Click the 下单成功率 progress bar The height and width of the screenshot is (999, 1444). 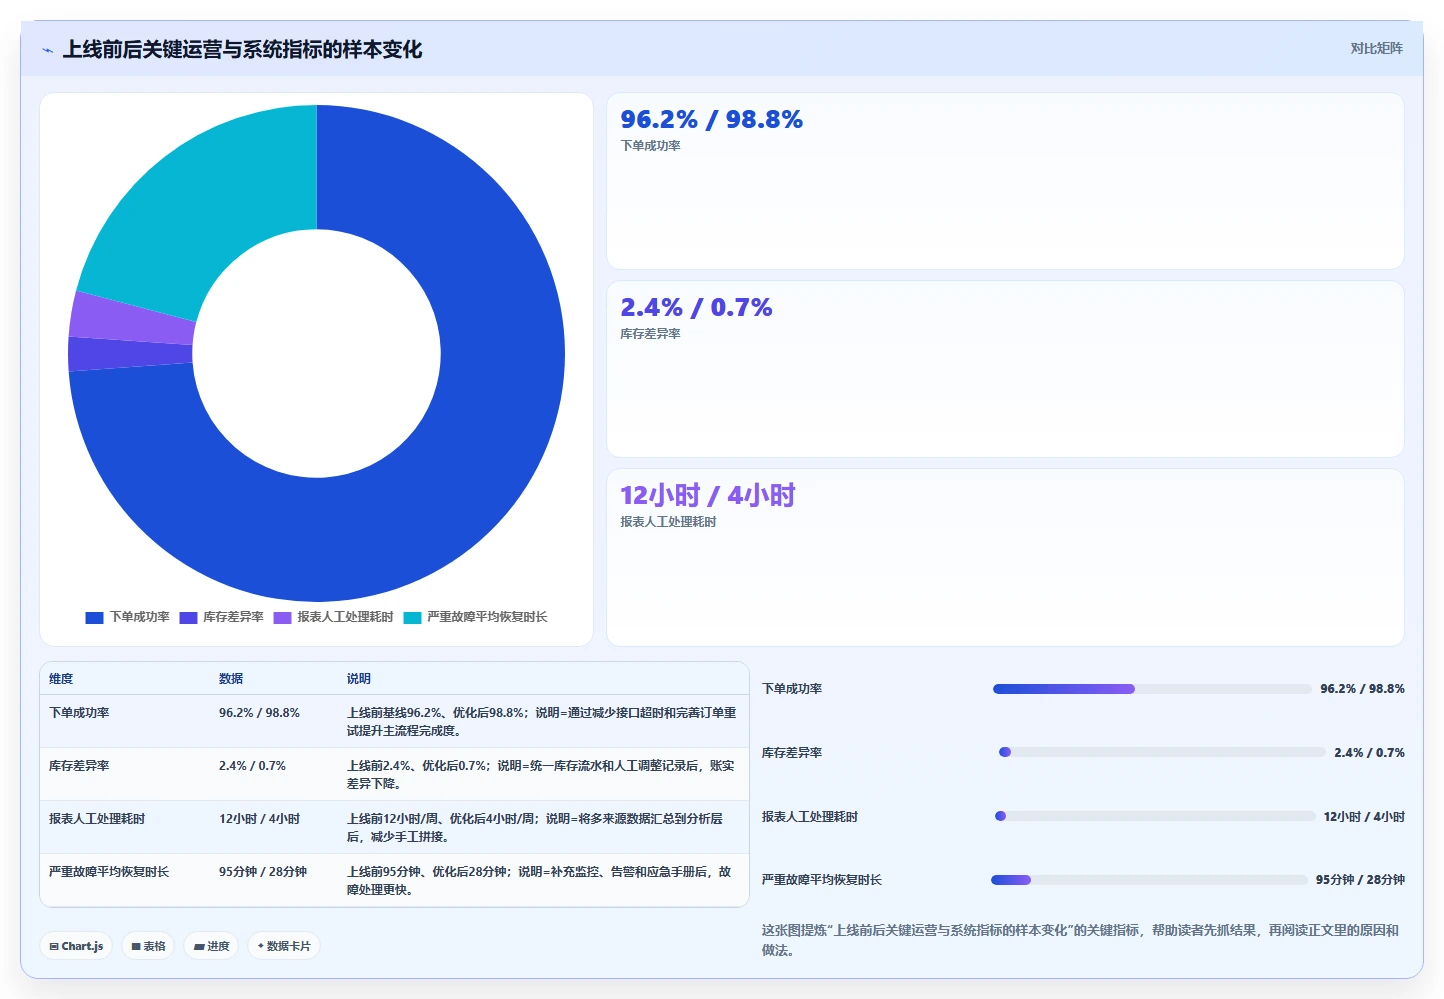1151,689
